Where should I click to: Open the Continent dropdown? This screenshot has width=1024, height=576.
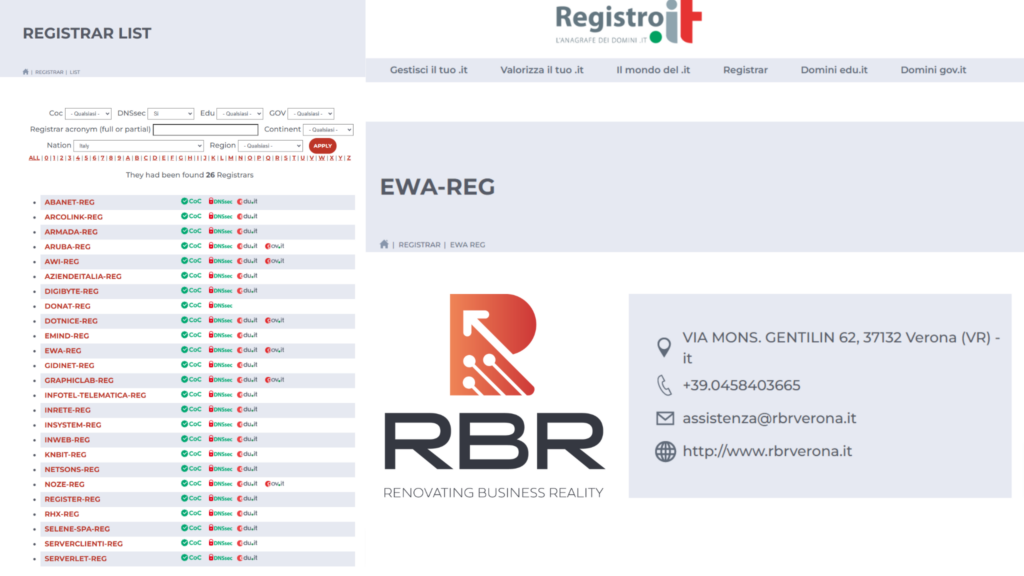point(328,130)
